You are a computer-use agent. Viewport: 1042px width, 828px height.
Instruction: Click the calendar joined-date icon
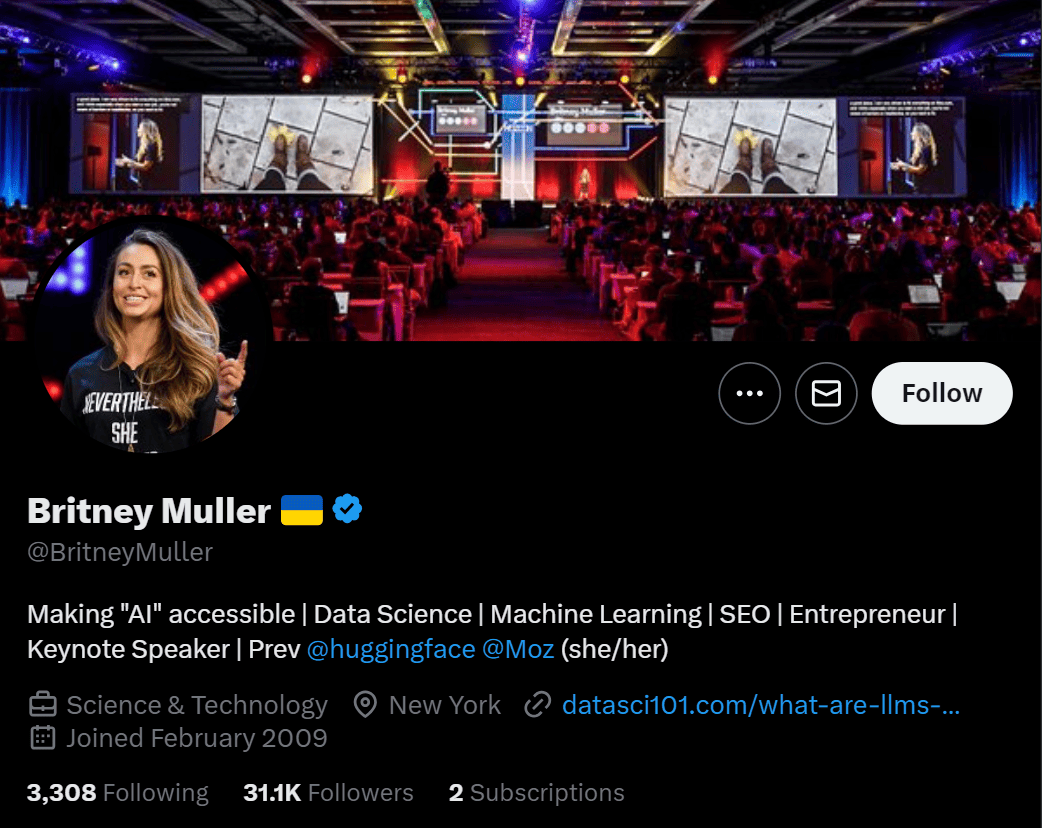tap(43, 738)
